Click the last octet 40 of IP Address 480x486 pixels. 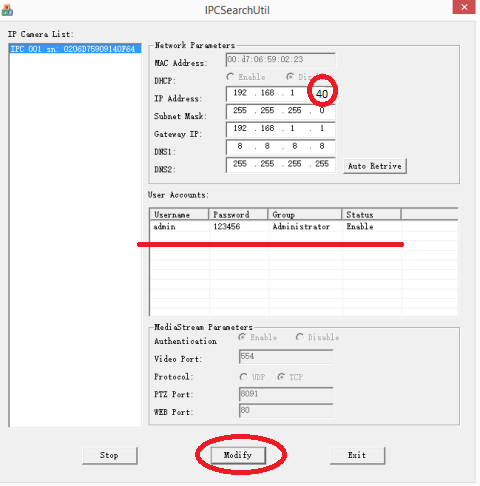(322, 94)
